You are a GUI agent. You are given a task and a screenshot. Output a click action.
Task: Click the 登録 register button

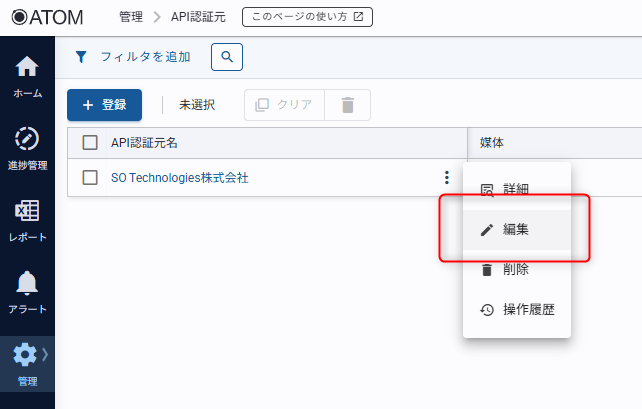pyautogui.click(x=104, y=105)
